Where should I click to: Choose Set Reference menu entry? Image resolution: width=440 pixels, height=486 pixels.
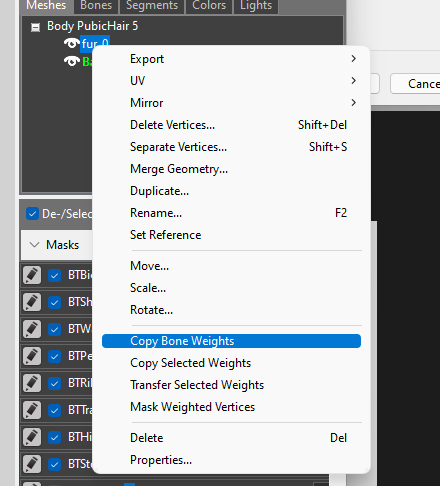(x=231, y=235)
